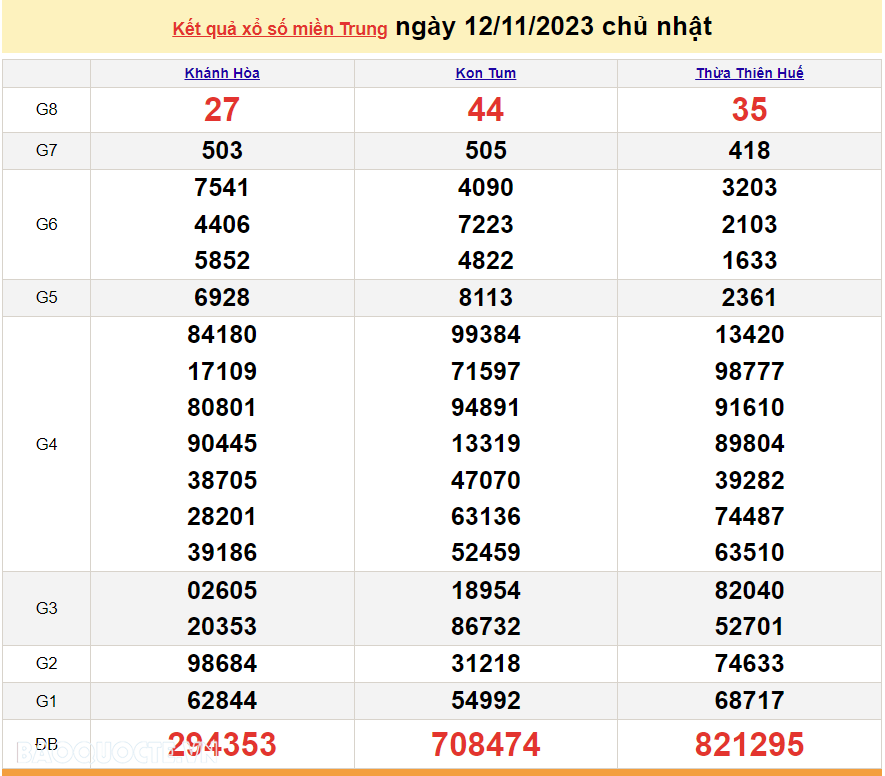Screen dimensions: 885x776
Task: Click the G4 number 89804
Action: 749,444
